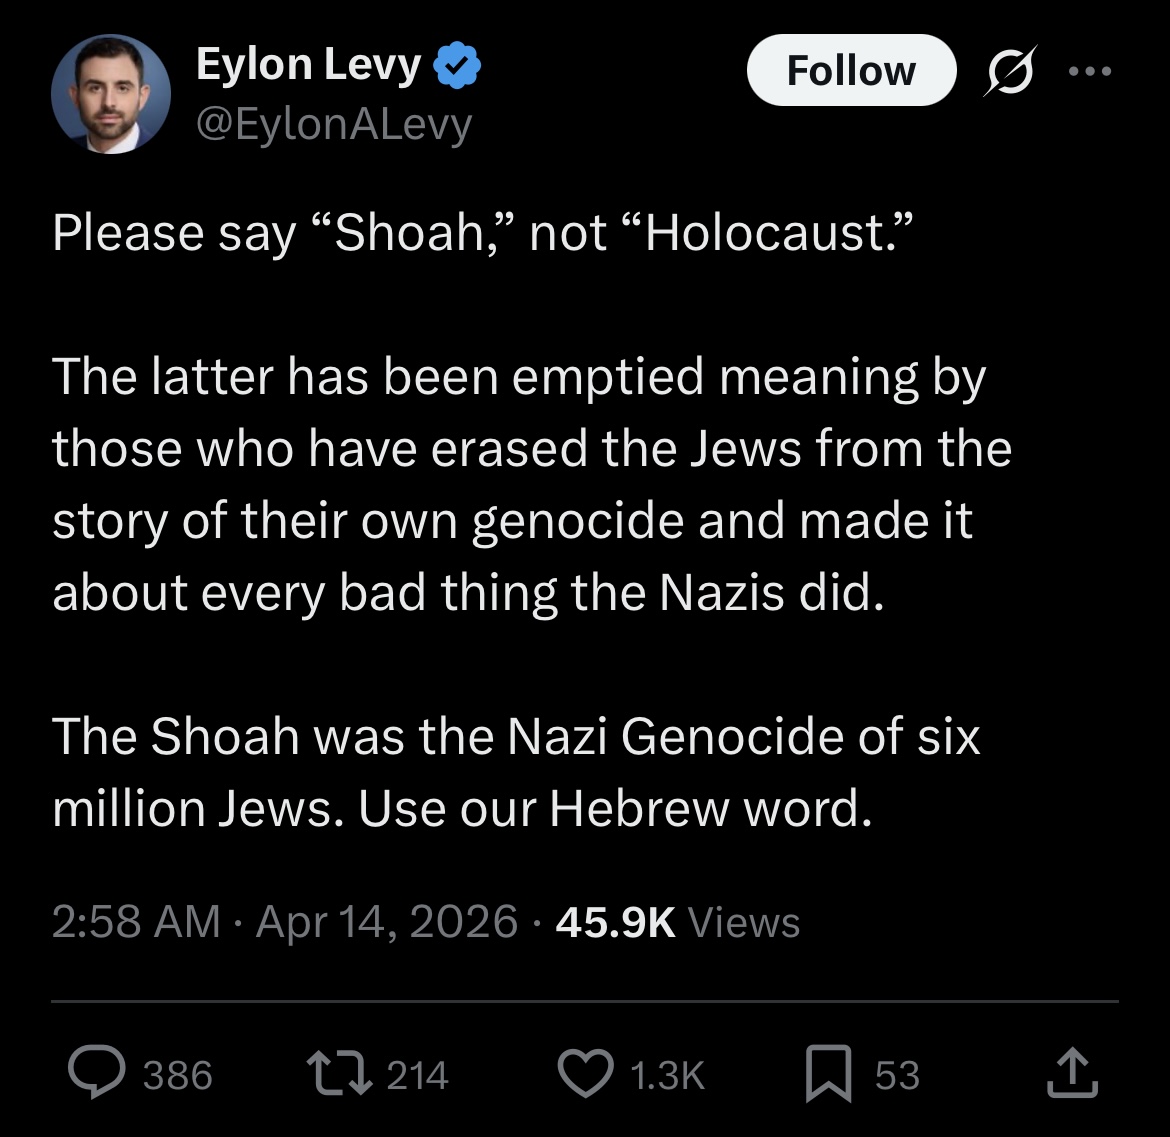This screenshot has height=1137, width=1170.
Task: Open the @EylonALevy handle link
Action: click(x=335, y=125)
